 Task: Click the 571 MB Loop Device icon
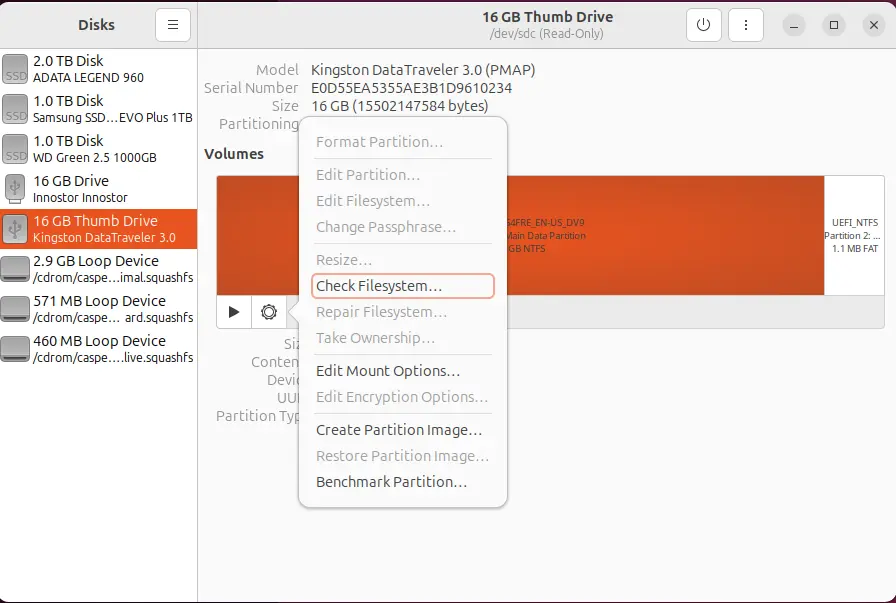[15, 309]
